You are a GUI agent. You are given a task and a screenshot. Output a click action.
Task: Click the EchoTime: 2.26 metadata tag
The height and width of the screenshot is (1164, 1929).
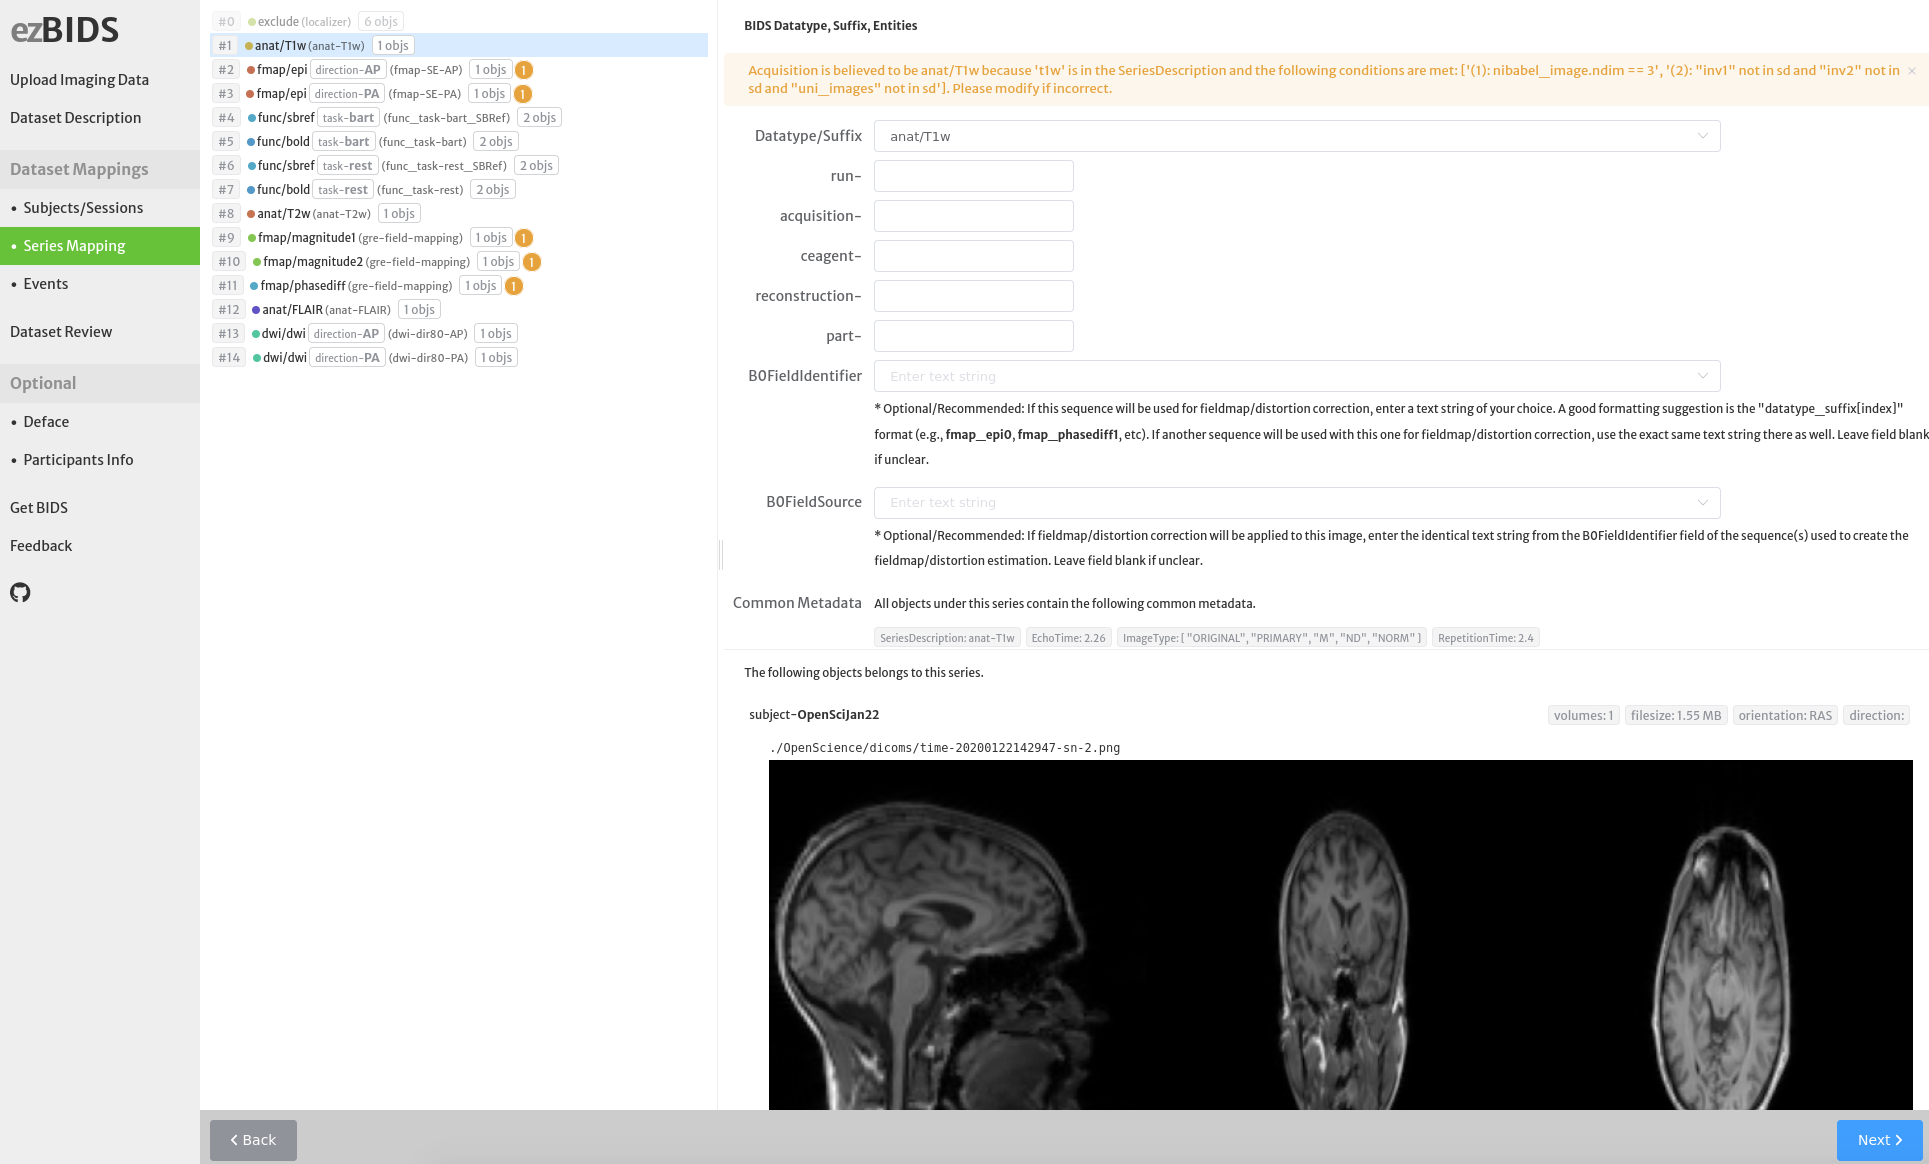click(1068, 638)
